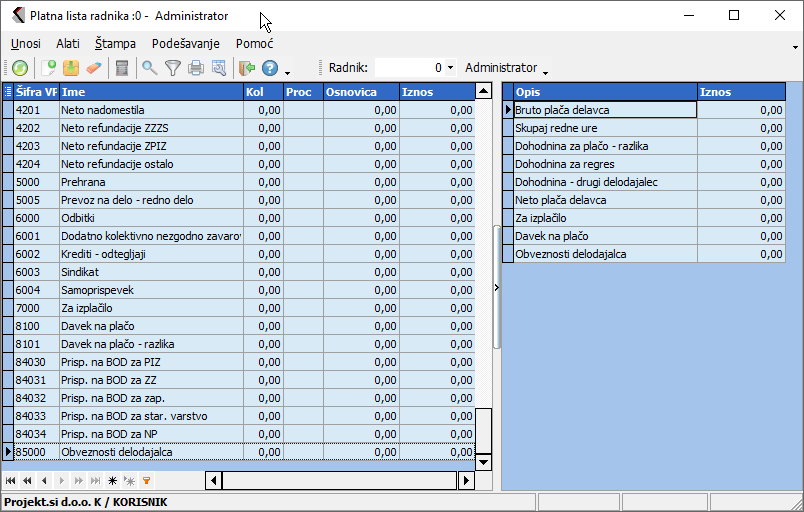Screen dimensions: 804x512
Task: Open the Radnik dropdown arrow
Action: 451,68
